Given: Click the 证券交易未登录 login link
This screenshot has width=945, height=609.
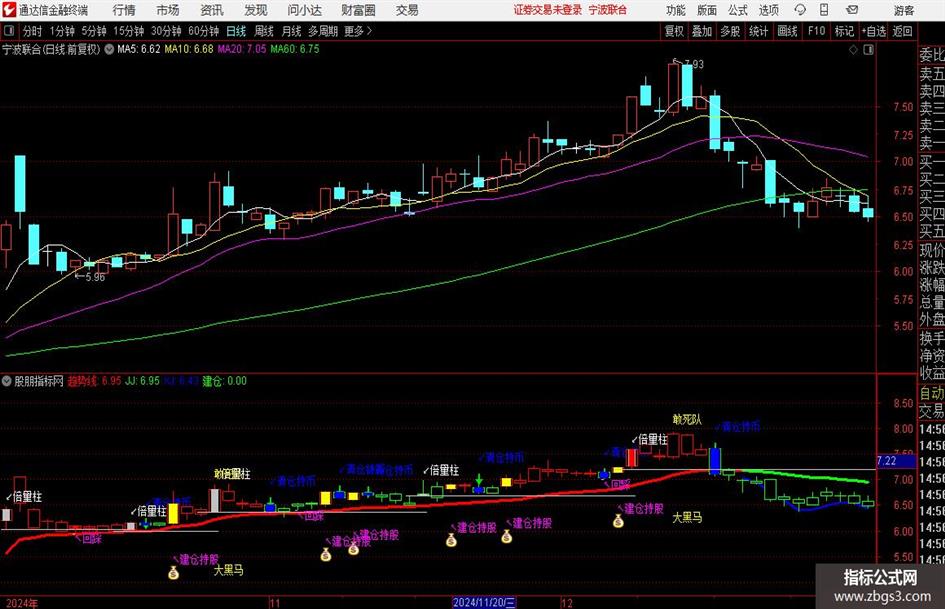Looking at the screenshot, I should [x=548, y=10].
